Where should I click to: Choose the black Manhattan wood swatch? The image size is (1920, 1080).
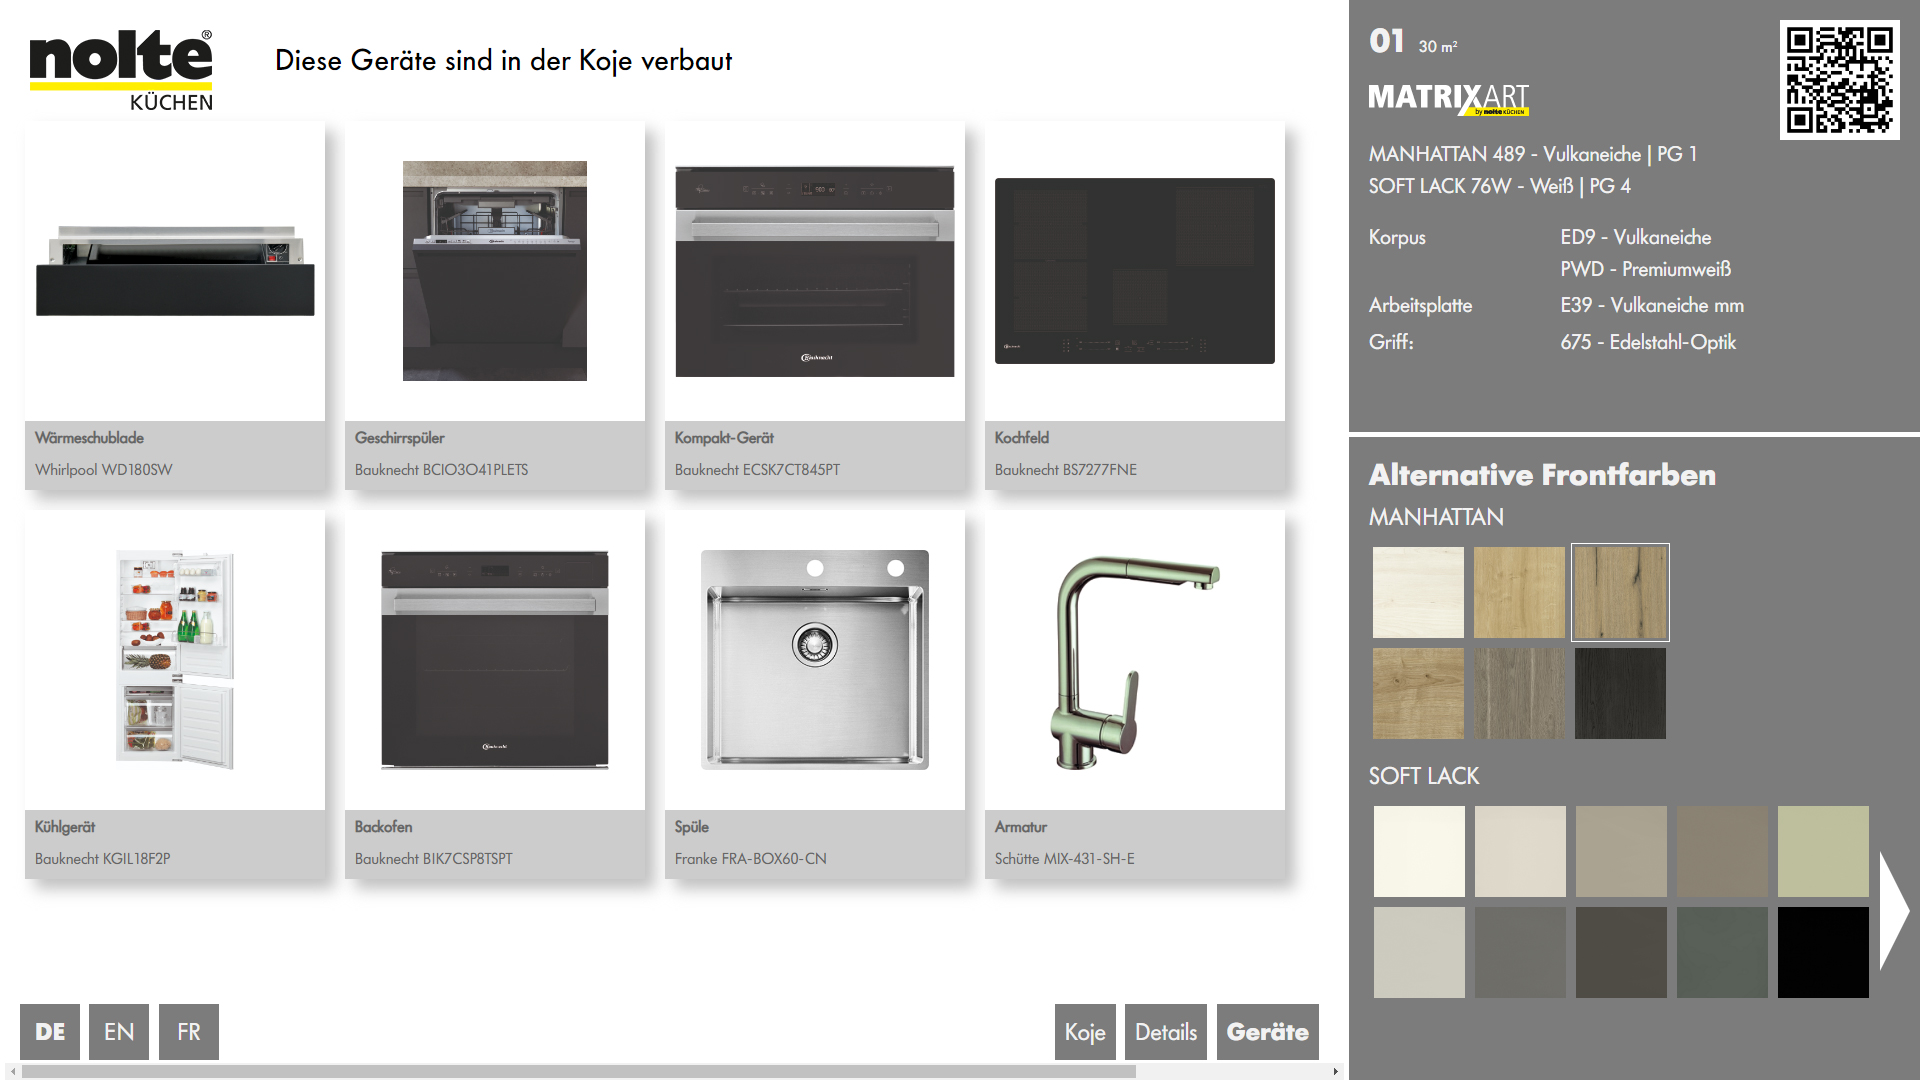[x=1620, y=693]
